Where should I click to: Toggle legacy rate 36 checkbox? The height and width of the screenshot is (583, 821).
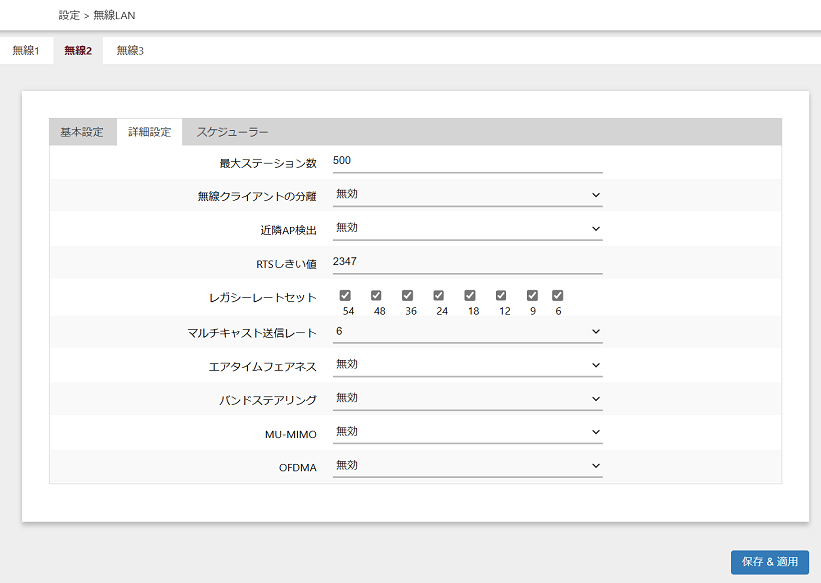point(407,295)
